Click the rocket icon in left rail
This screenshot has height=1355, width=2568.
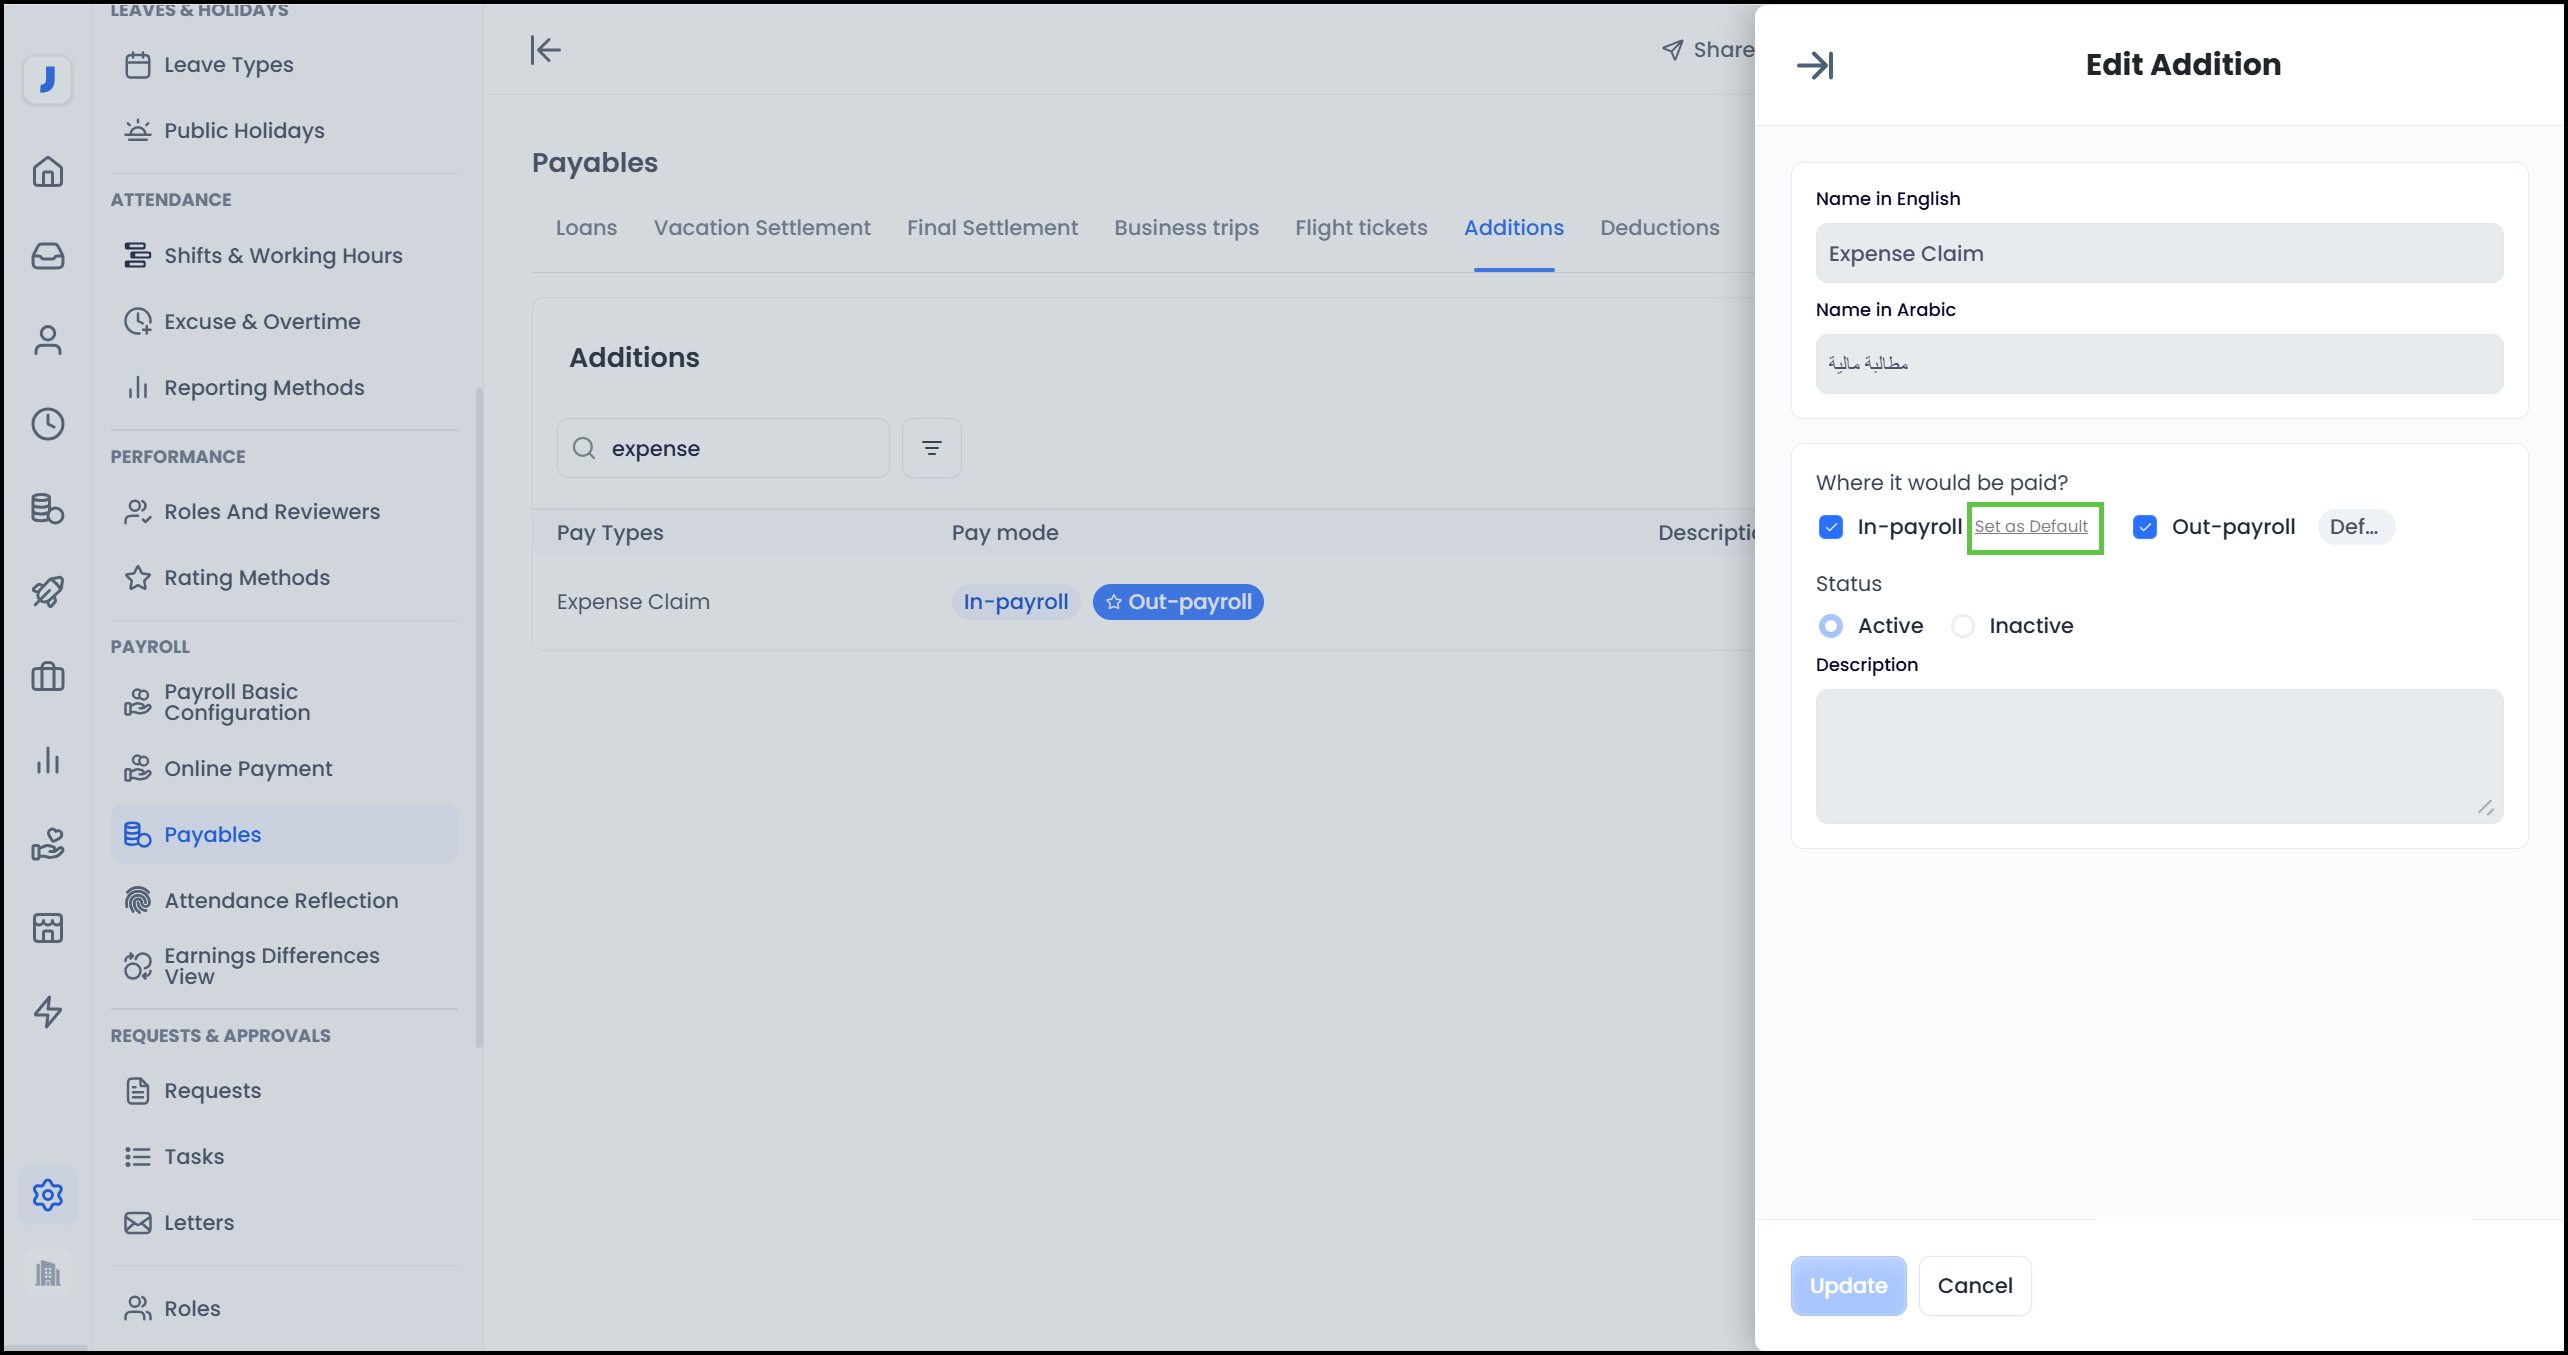point(47,592)
